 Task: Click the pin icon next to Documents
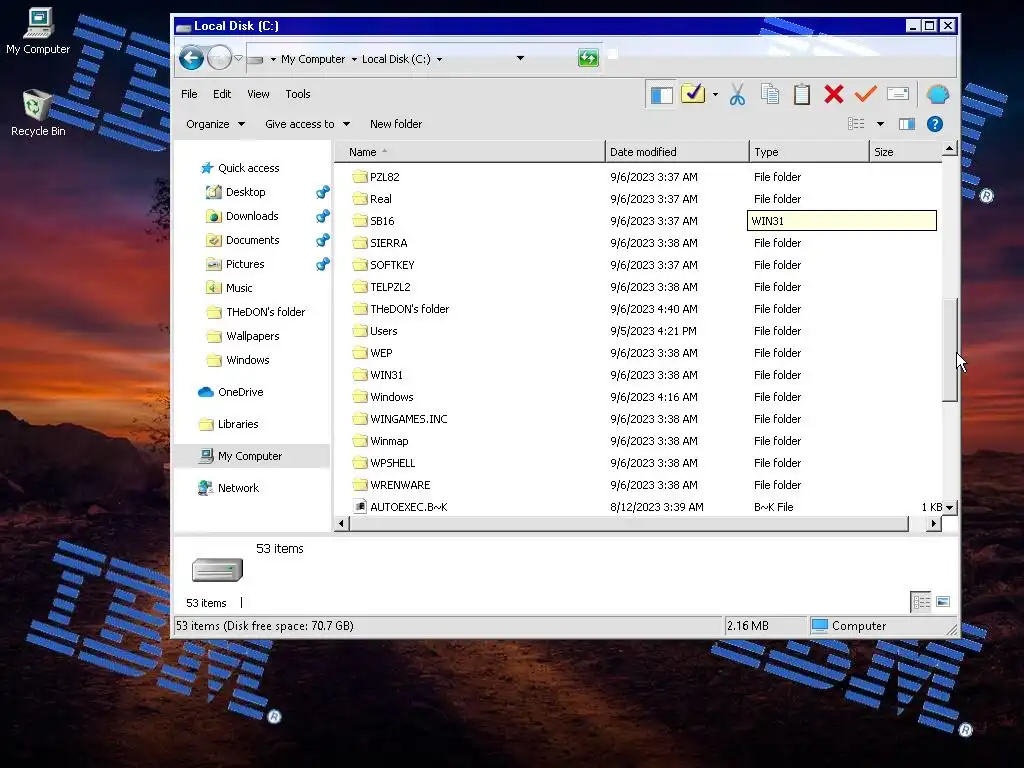[x=323, y=240]
